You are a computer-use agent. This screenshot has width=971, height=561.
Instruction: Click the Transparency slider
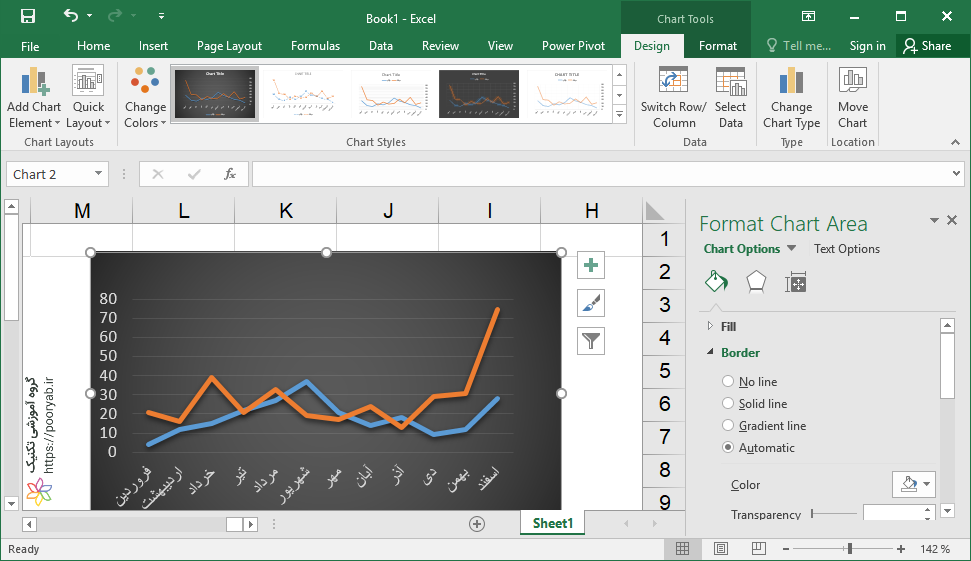834,514
